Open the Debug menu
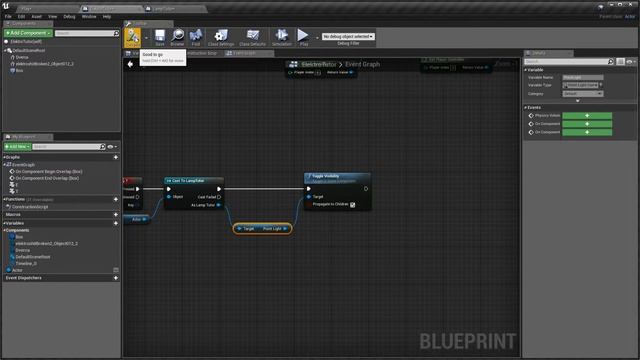Image resolution: width=640 pixels, height=360 pixels. click(69, 17)
